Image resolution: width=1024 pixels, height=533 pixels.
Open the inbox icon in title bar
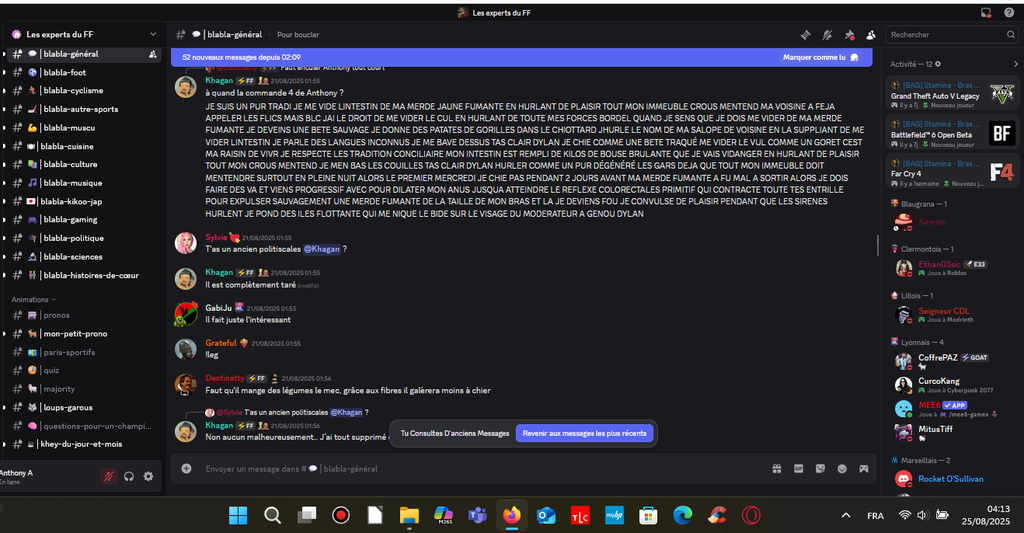point(986,12)
